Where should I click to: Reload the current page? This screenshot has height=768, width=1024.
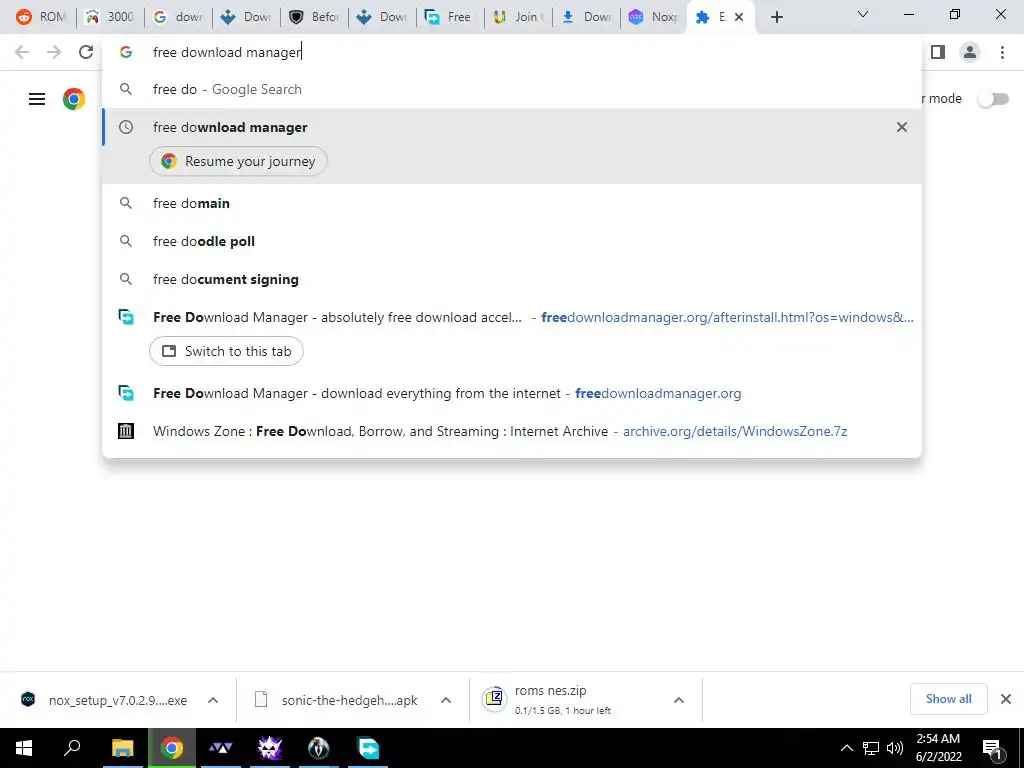click(86, 52)
